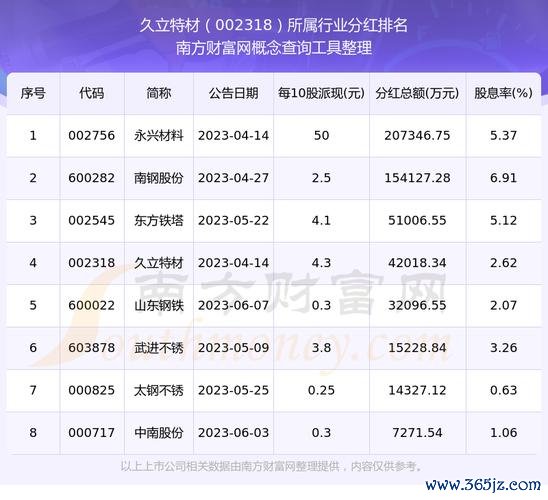Click subtitle 南方财富网概念查询工具整理
This screenshot has height=500, width=548.
click(x=273, y=48)
